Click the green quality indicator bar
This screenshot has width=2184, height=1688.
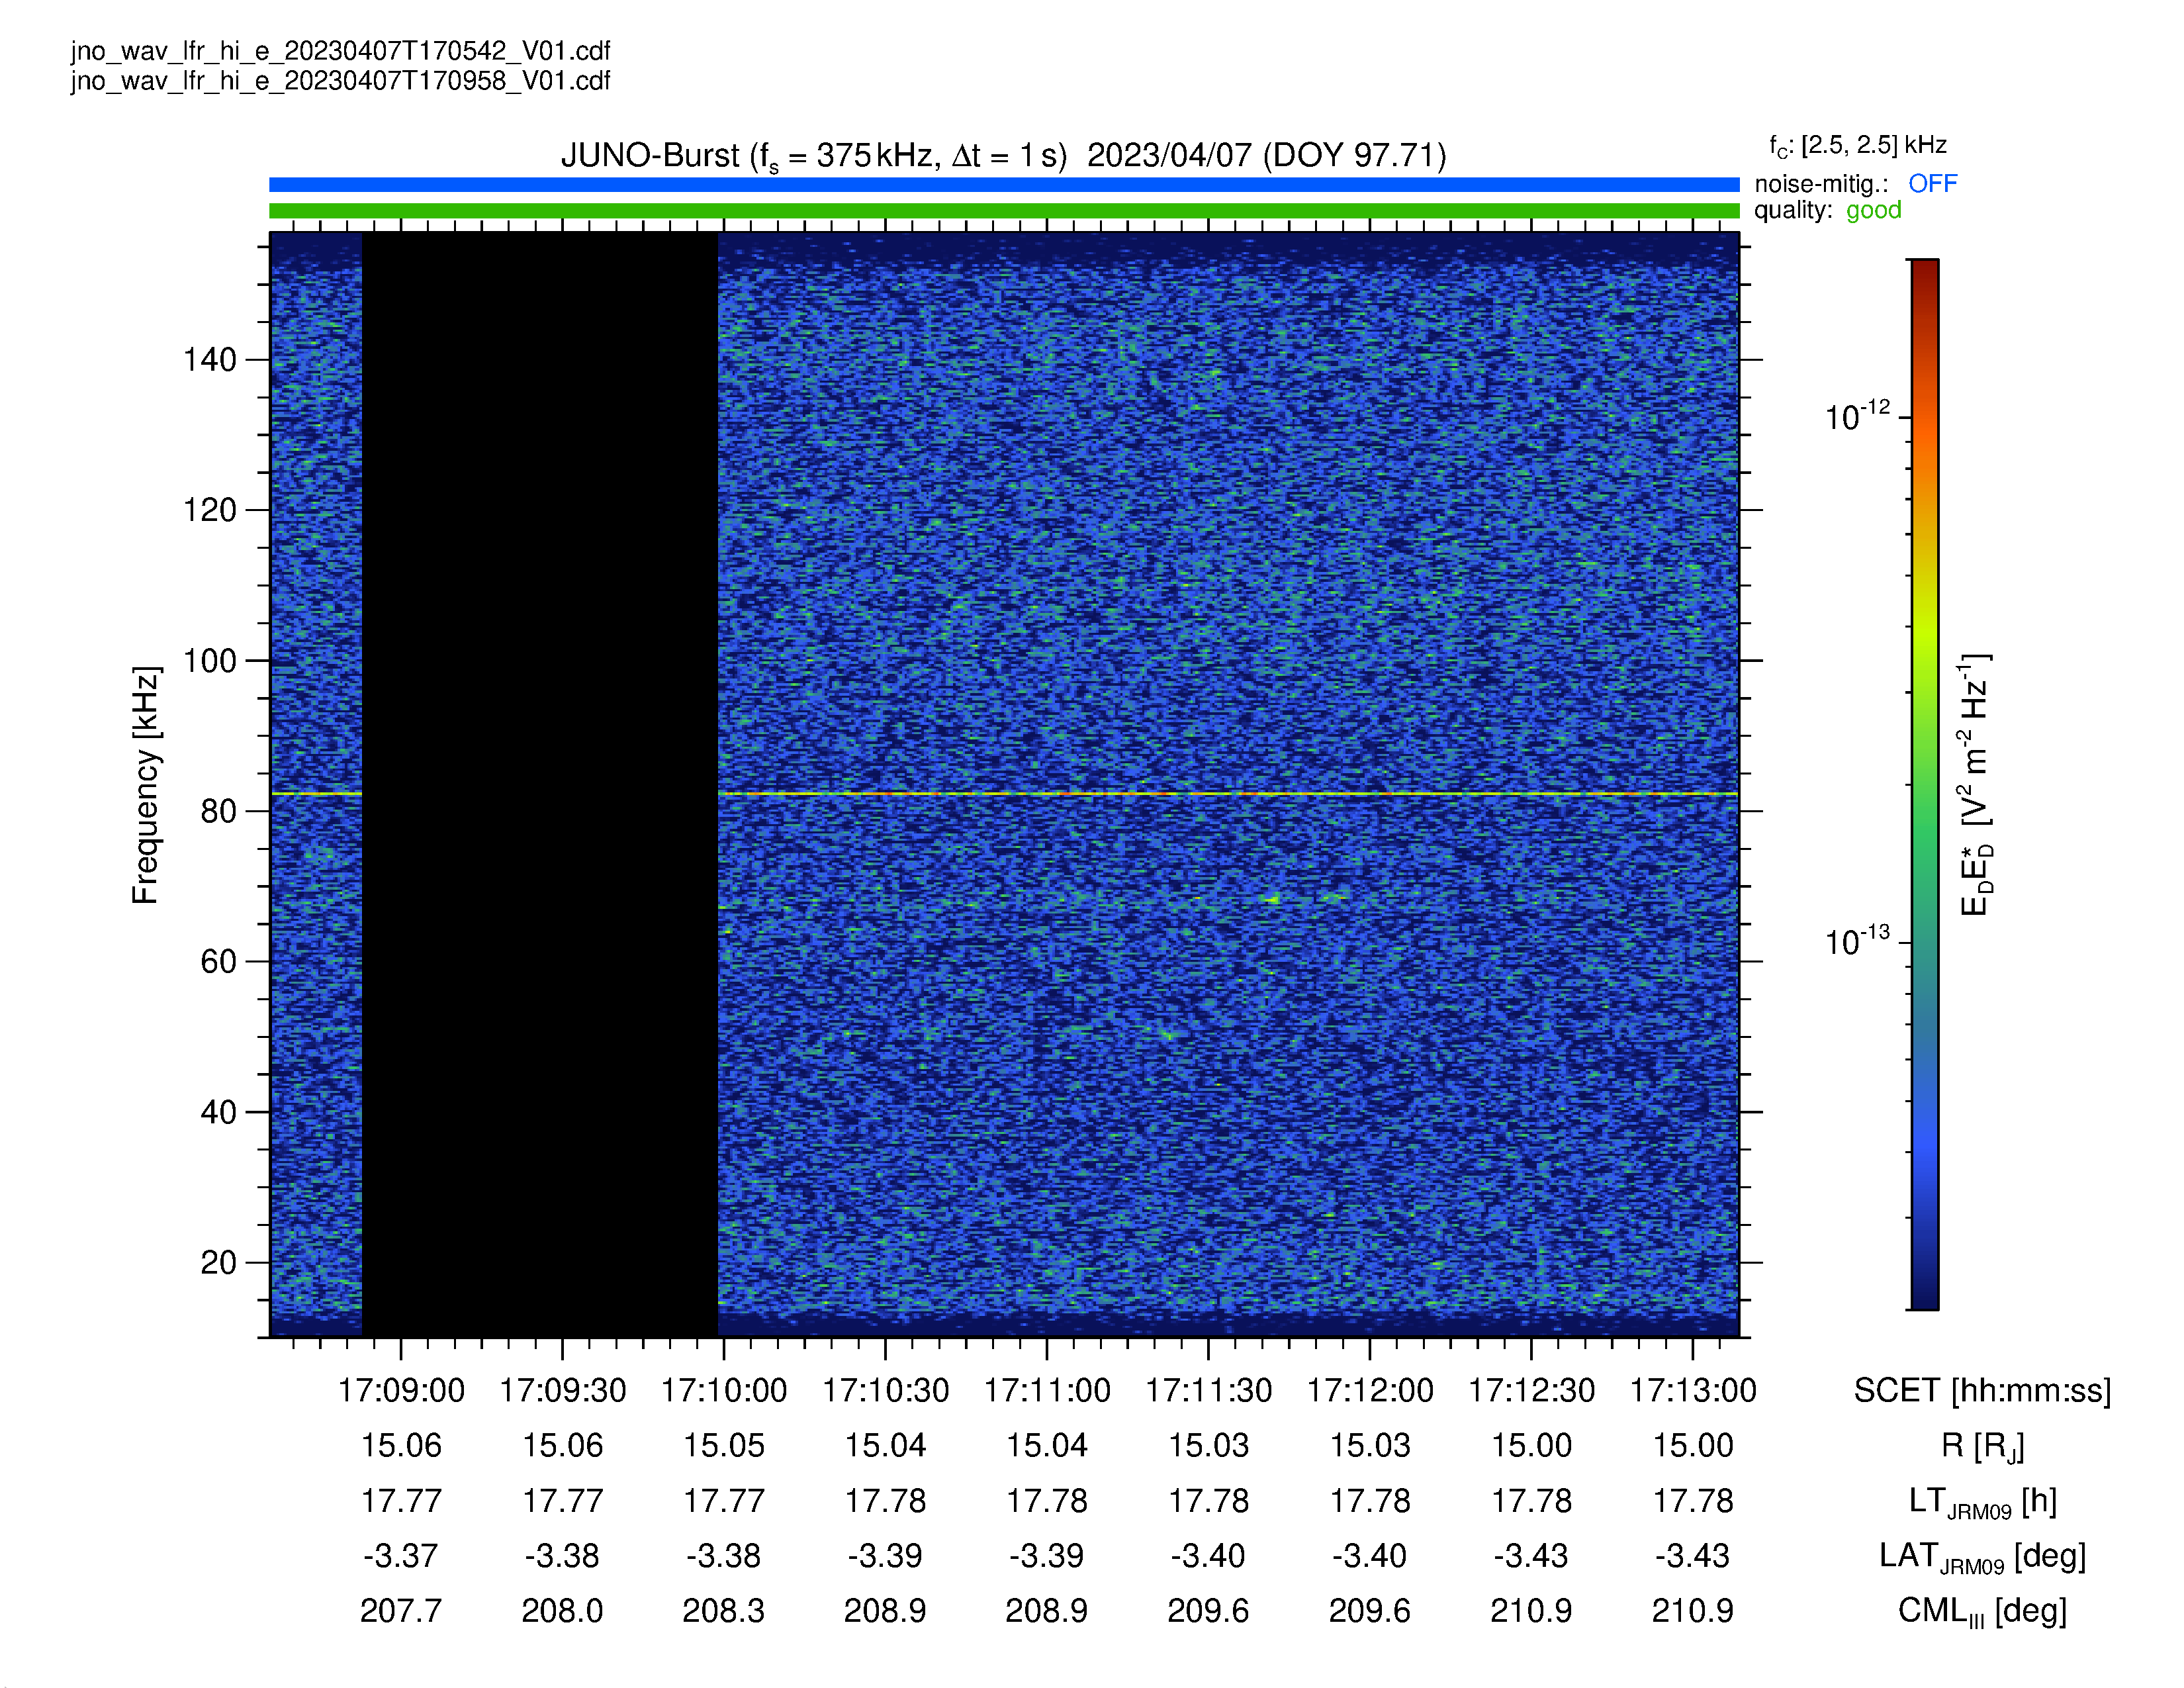click(x=1004, y=211)
